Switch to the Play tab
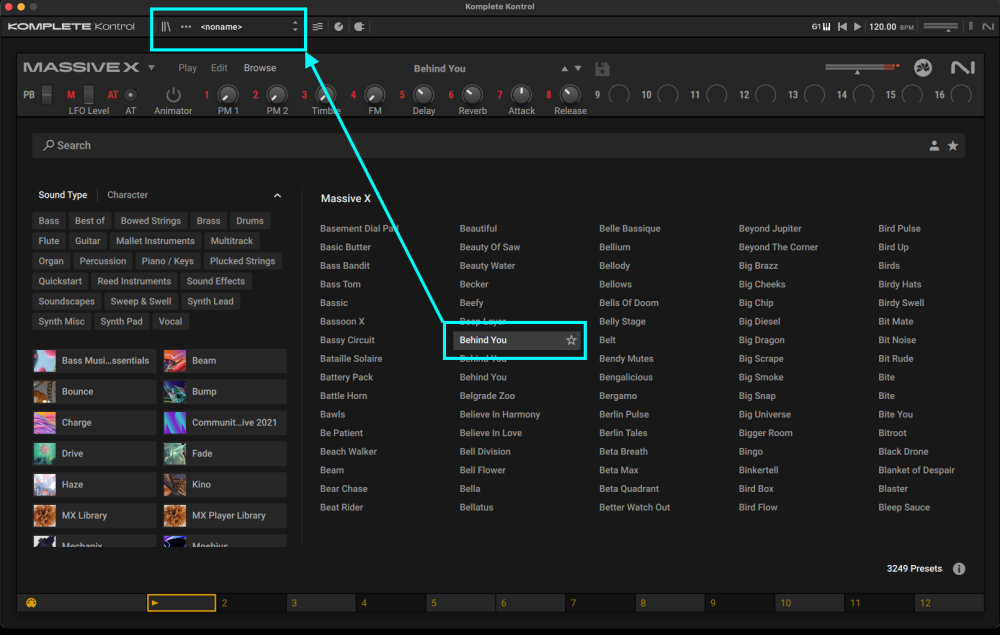 (188, 68)
